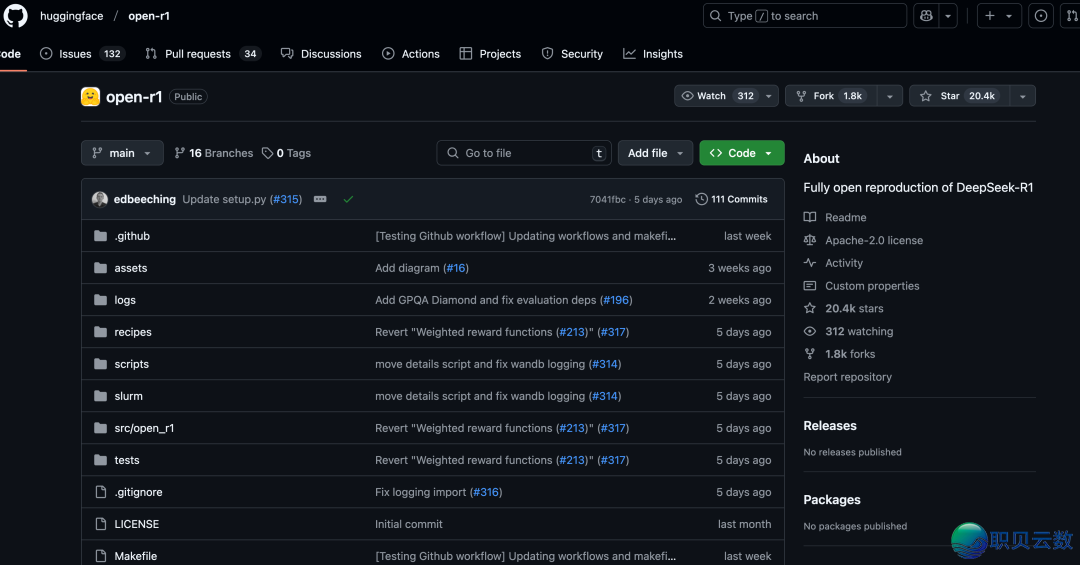This screenshot has height=565, width=1080.
Task: Click the GitHub logo home icon
Action: (15, 15)
